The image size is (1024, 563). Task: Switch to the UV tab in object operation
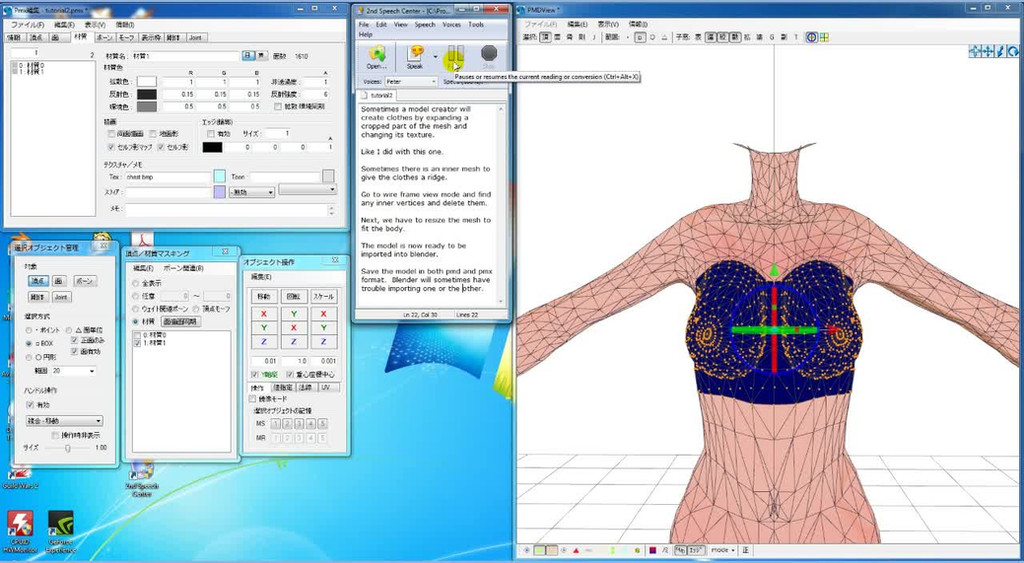[326, 387]
